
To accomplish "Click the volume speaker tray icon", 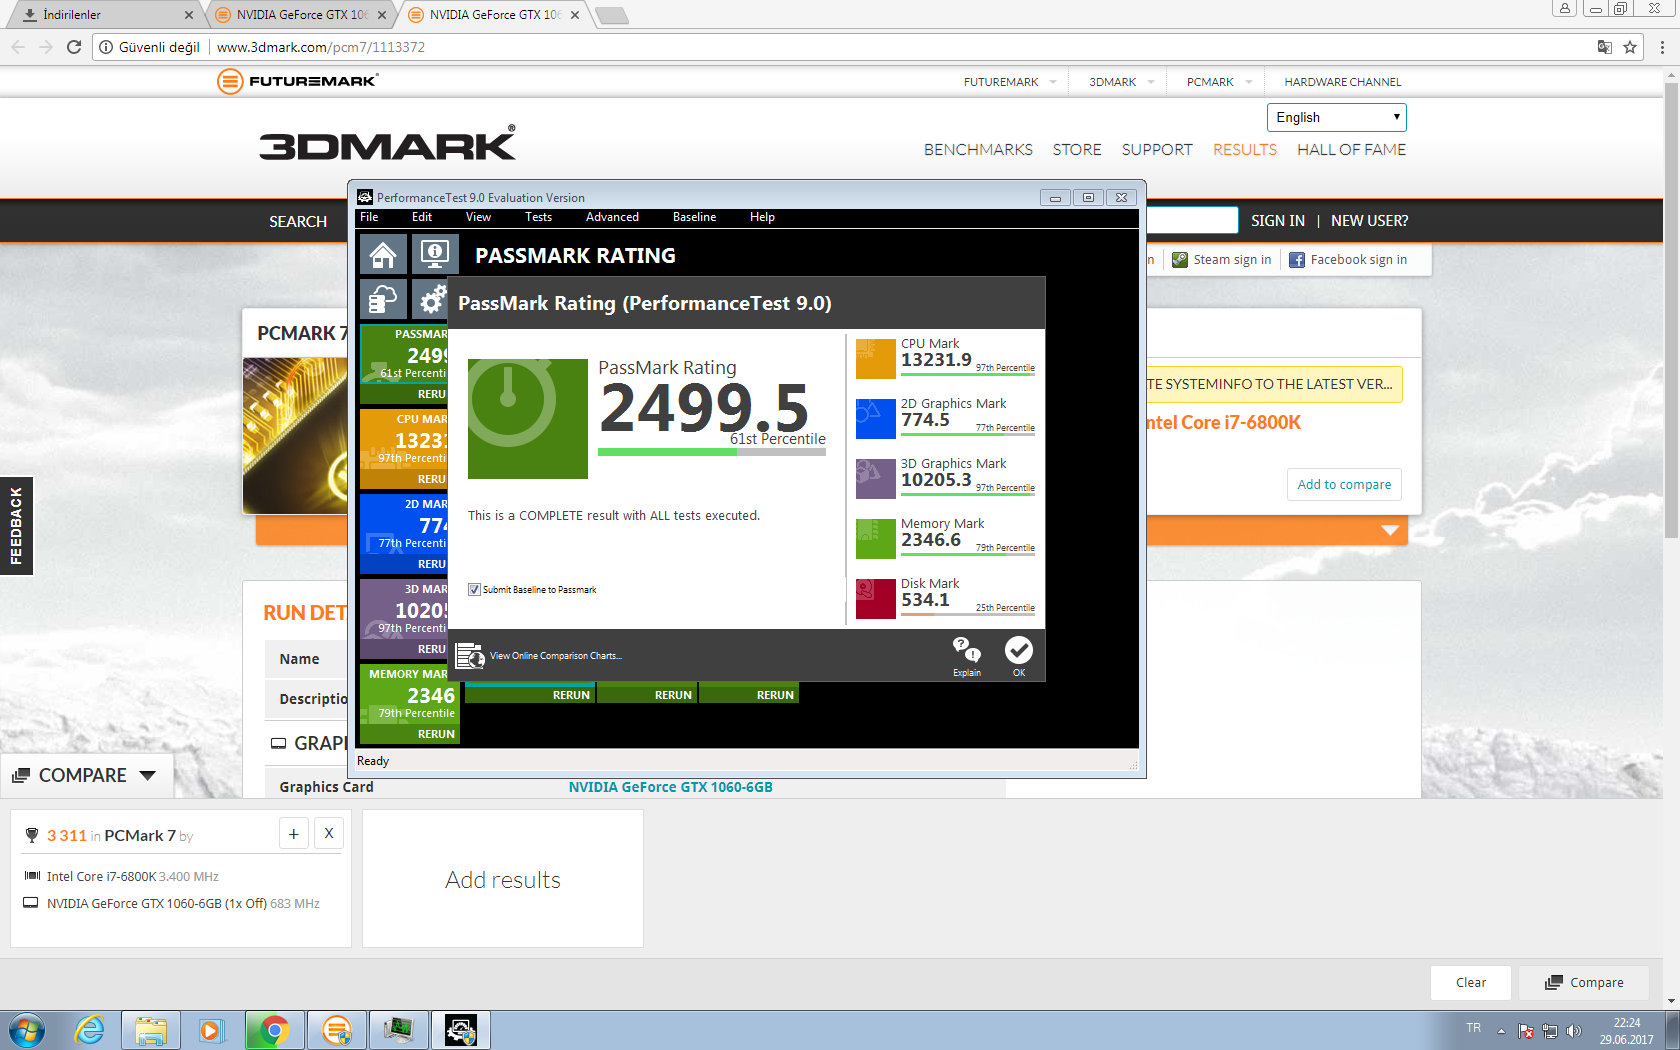I will point(1574,1031).
